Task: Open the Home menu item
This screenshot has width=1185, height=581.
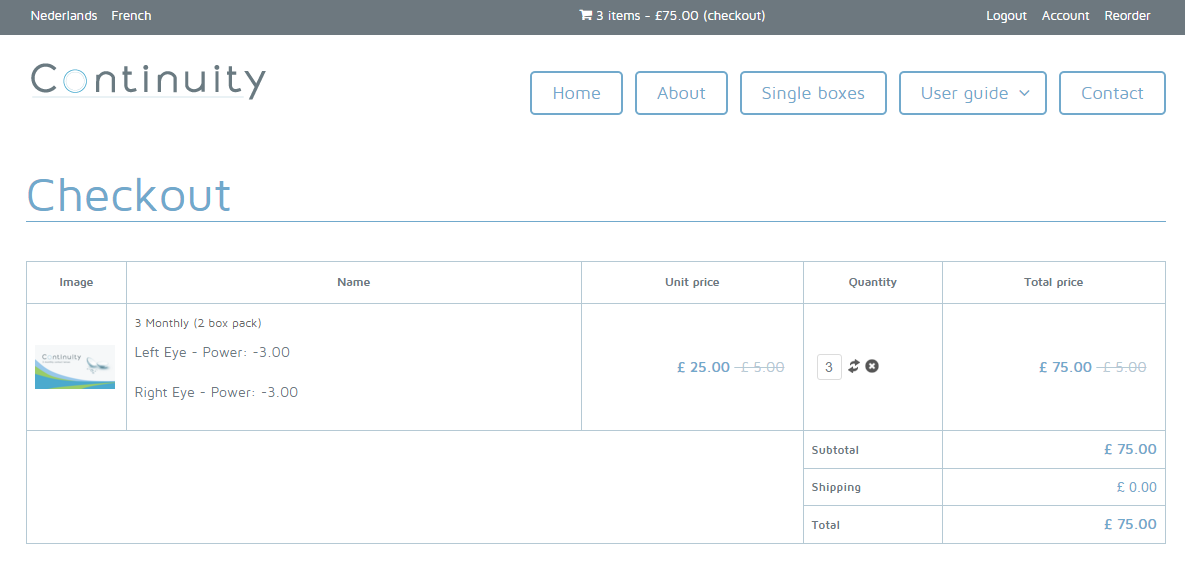Action: tap(576, 93)
